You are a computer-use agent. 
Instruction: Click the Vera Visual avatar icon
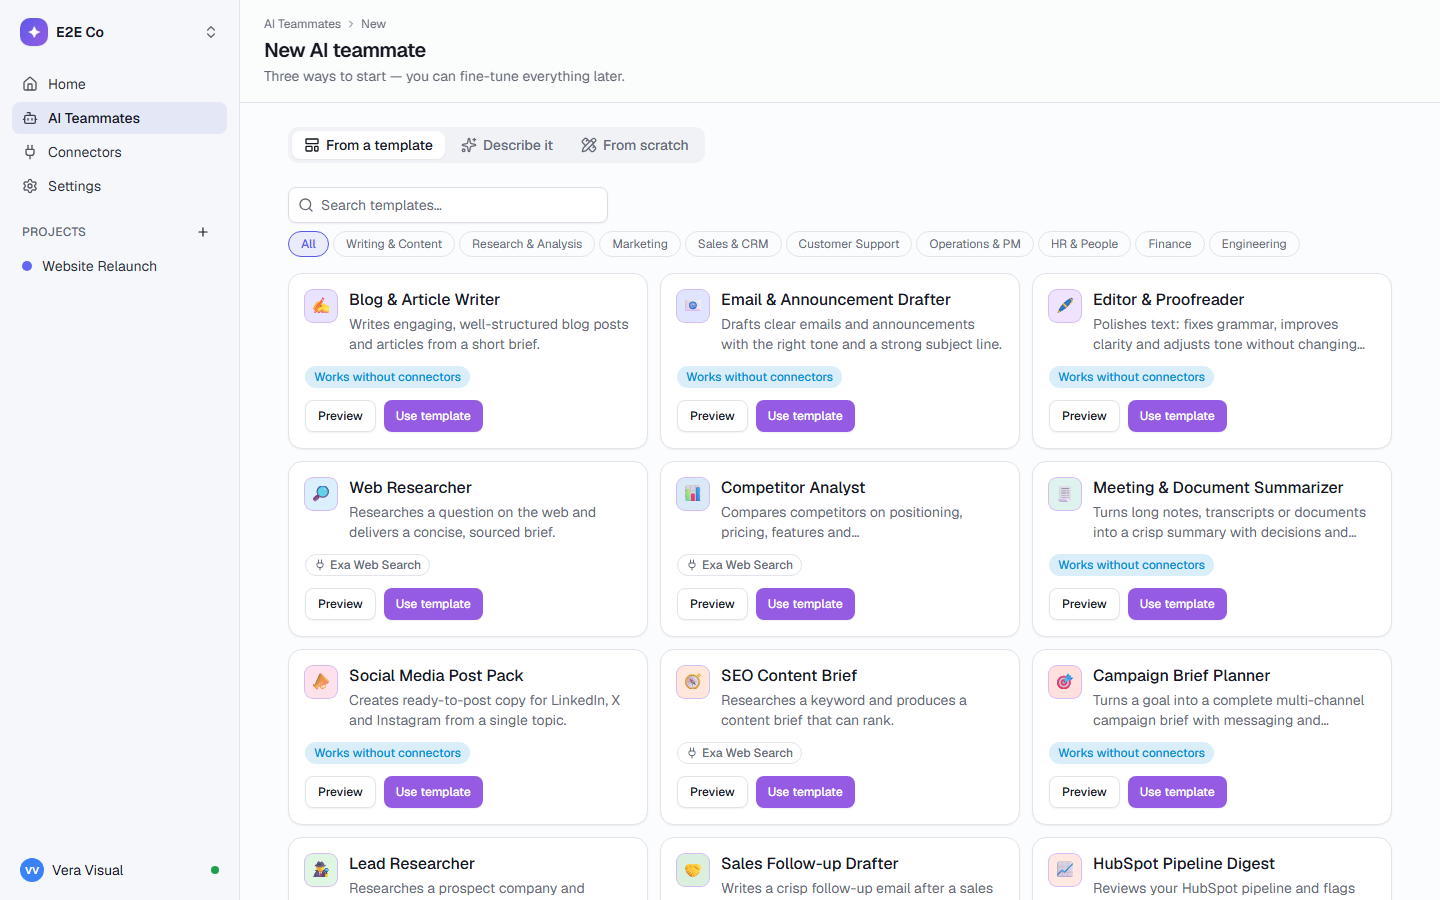coord(32,870)
